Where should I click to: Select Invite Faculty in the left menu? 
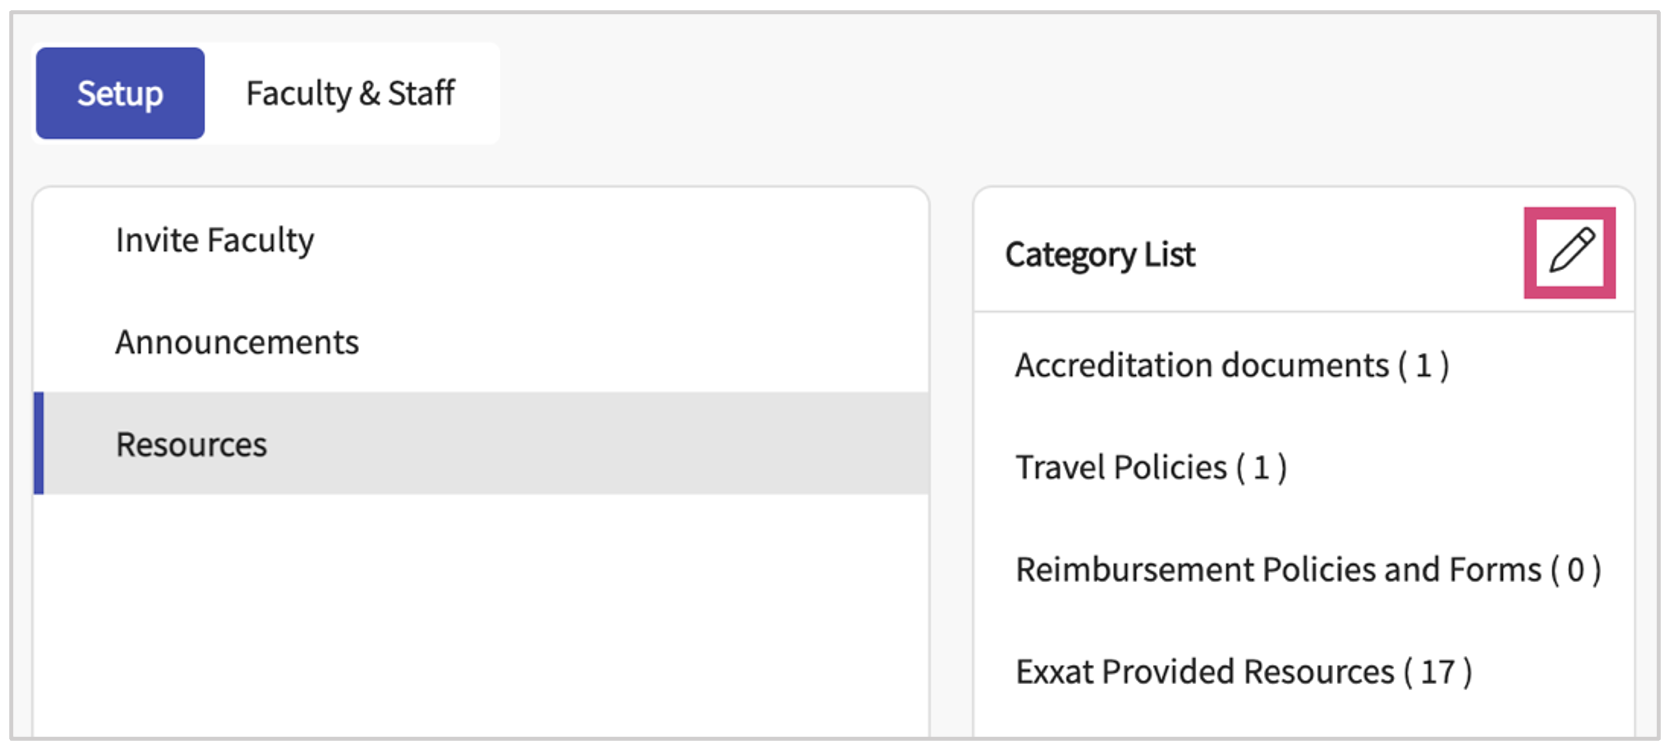(x=215, y=240)
